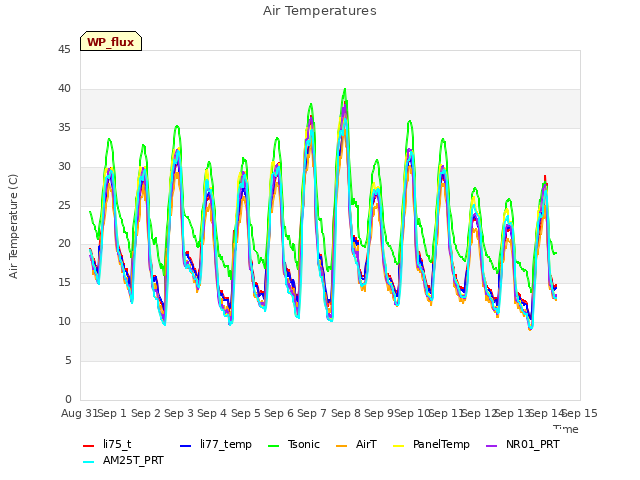
Task: Toggle the li75_t legend entry
Action: tap(107, 444)
